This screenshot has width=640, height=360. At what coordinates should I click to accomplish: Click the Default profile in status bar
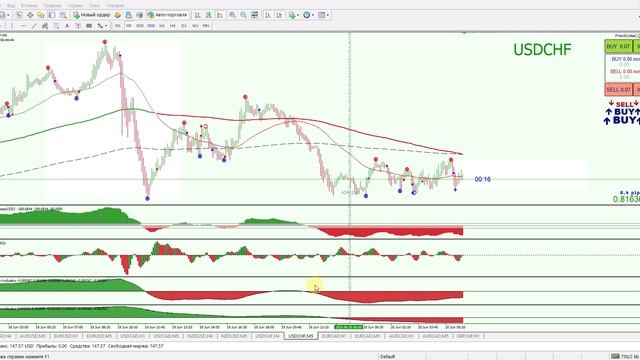point(387,356)
